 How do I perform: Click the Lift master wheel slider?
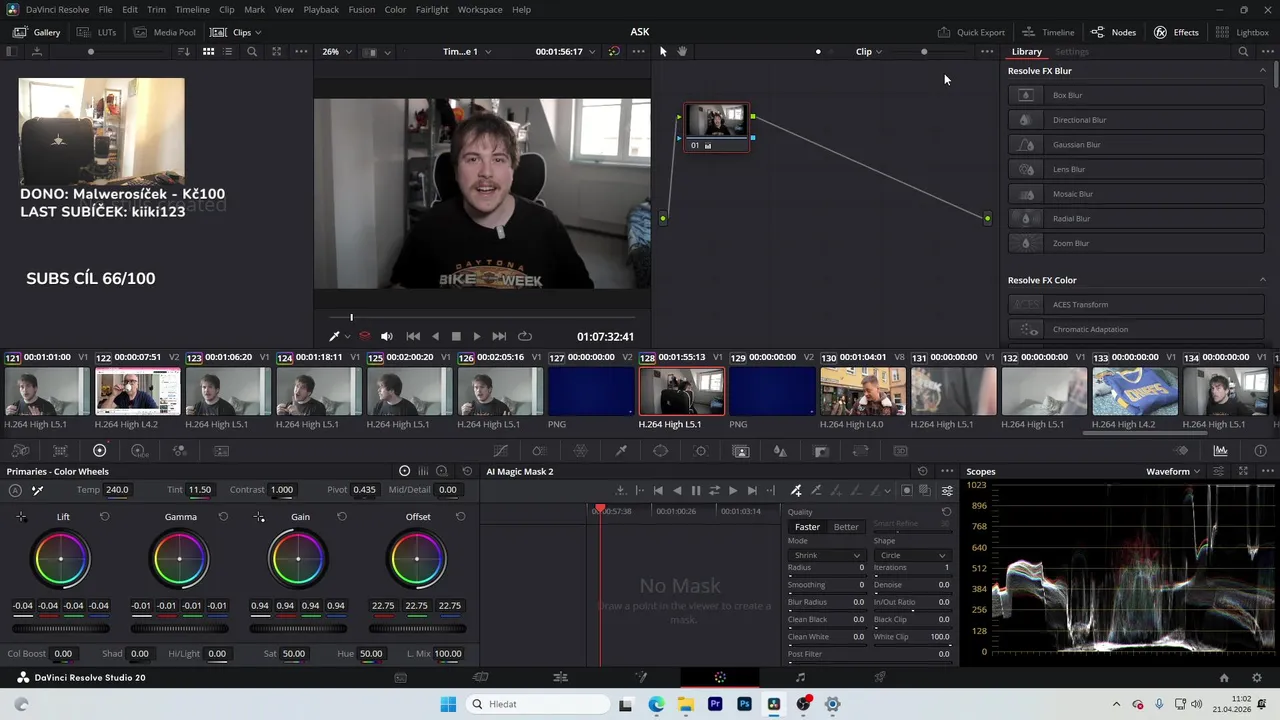tap(61, 628)
